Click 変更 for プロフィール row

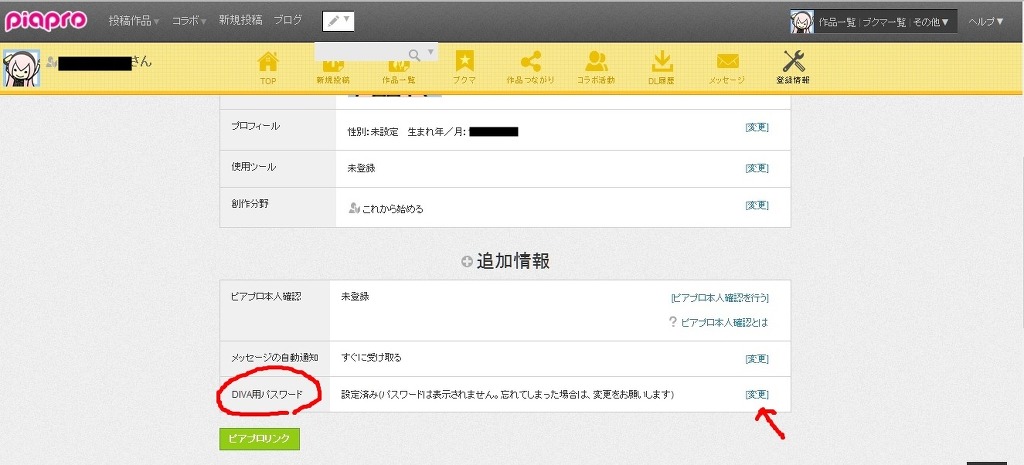[757, 127]
